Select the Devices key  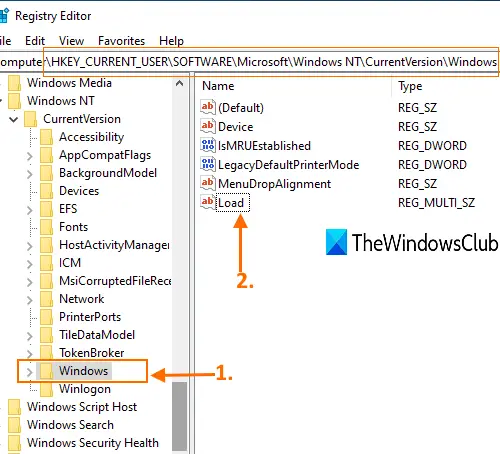[x=79, y=191]
